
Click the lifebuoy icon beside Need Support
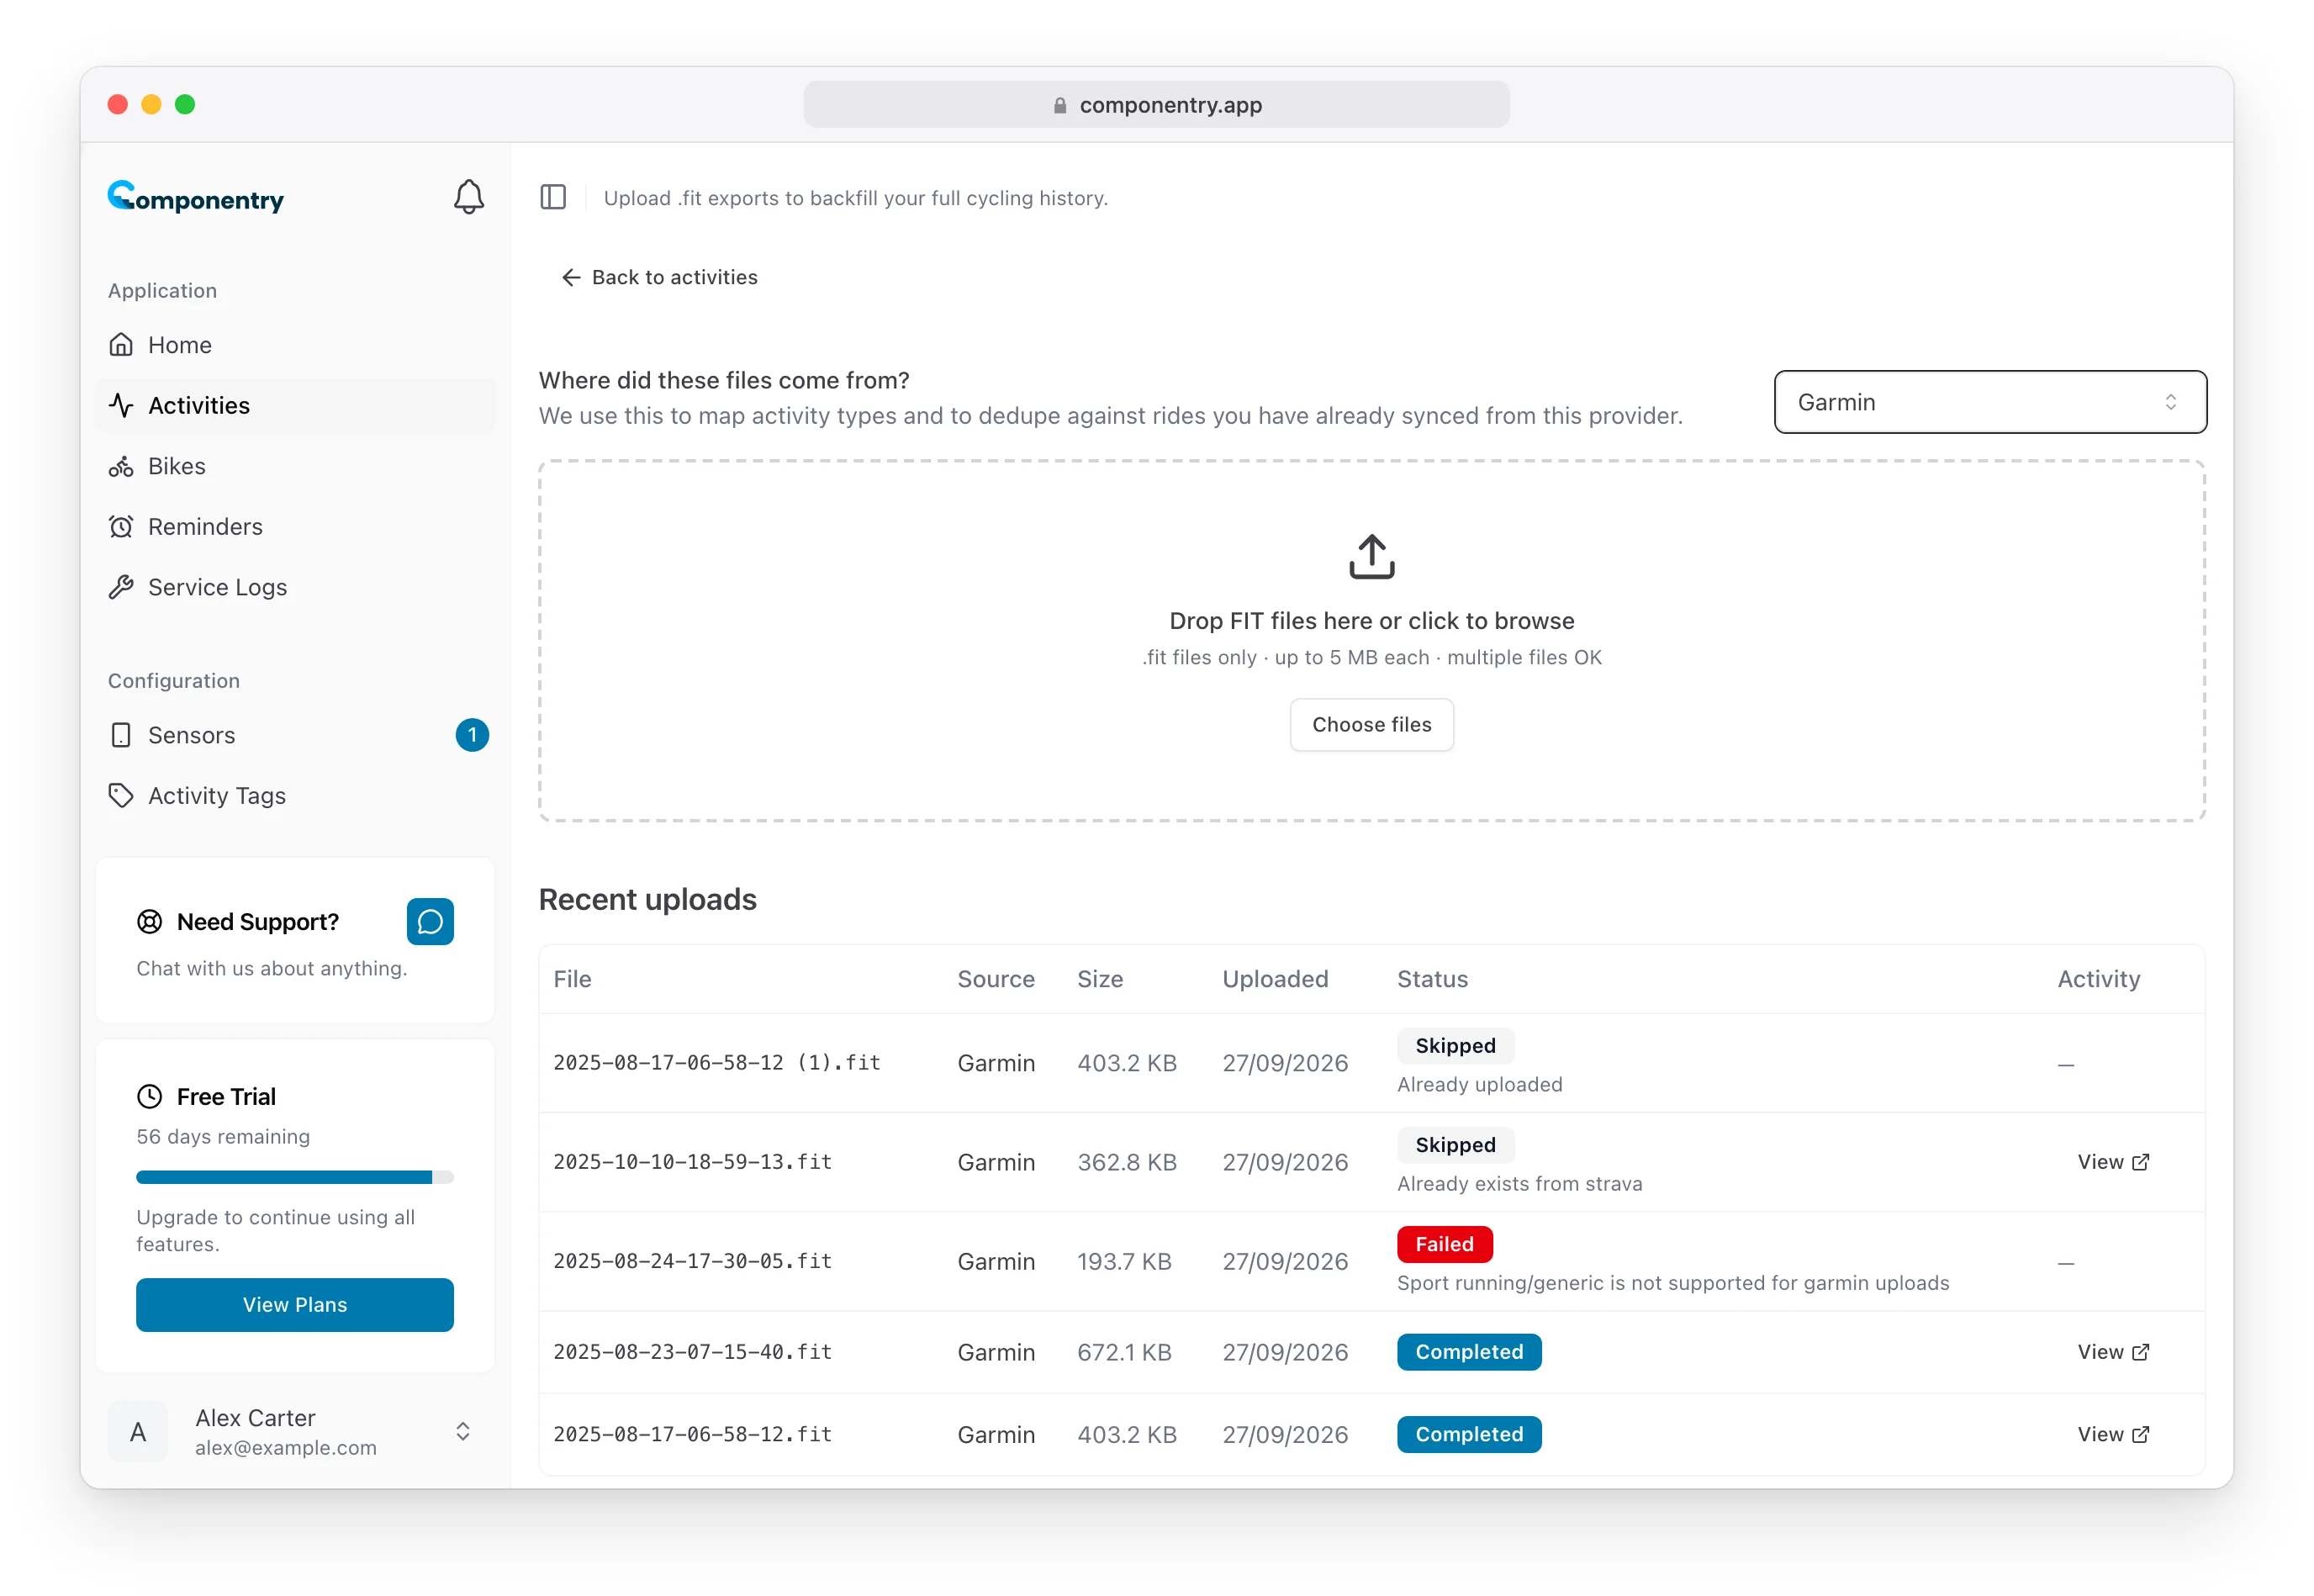click(149, 921)
